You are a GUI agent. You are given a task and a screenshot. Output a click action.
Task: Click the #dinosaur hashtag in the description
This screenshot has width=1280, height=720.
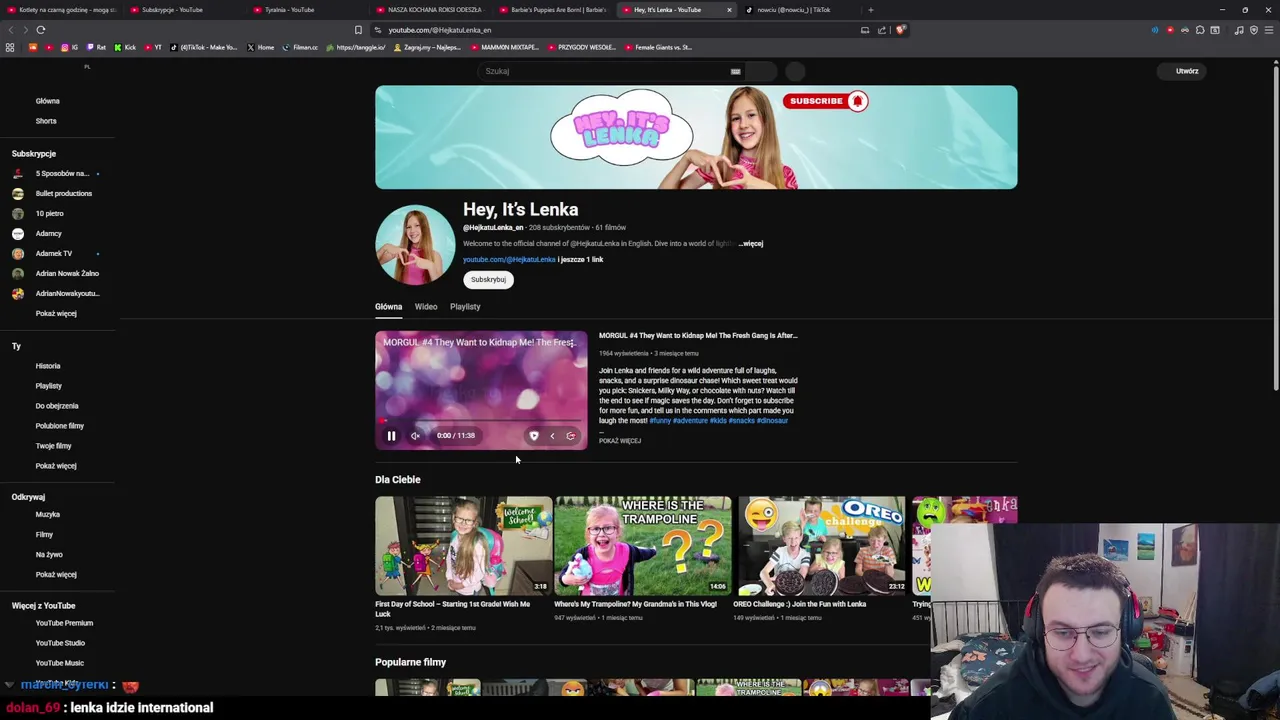(772, 421)
